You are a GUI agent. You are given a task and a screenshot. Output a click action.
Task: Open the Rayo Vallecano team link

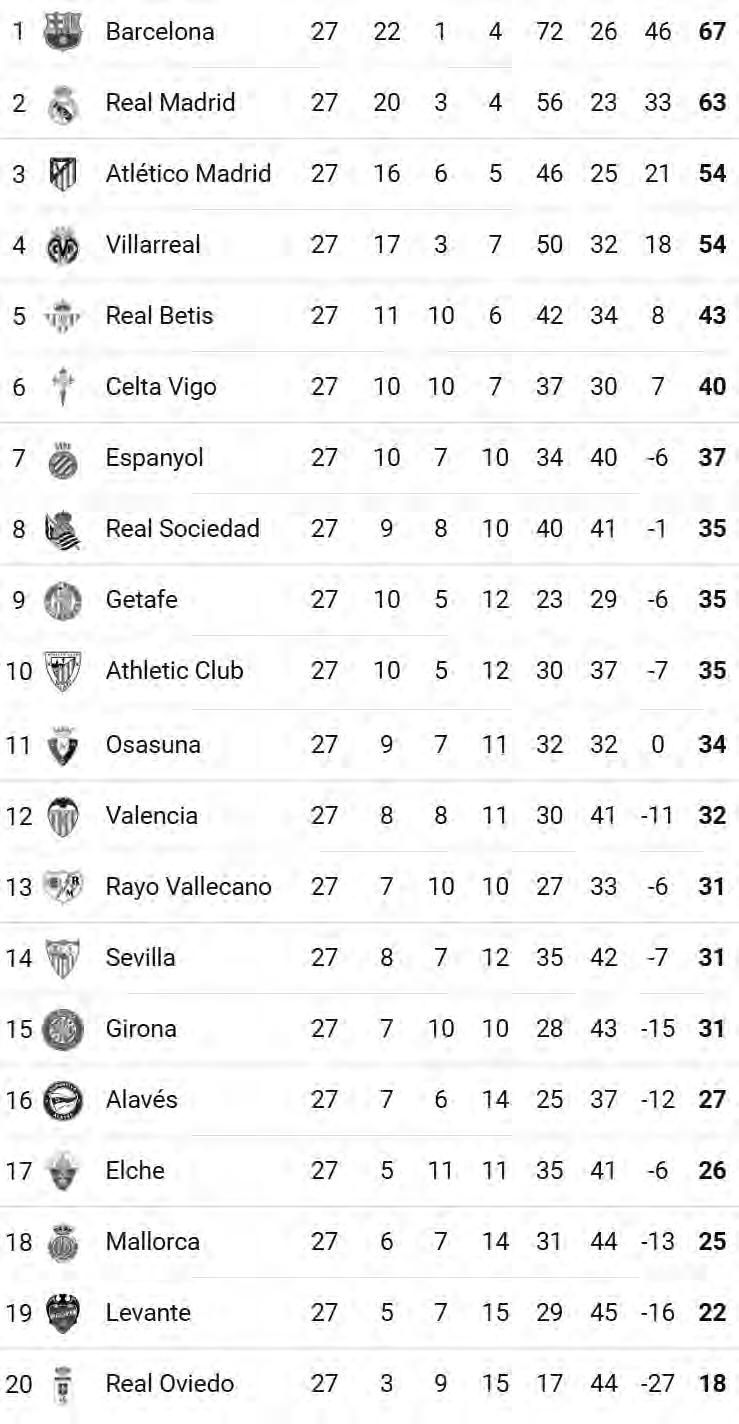[189, 887]
